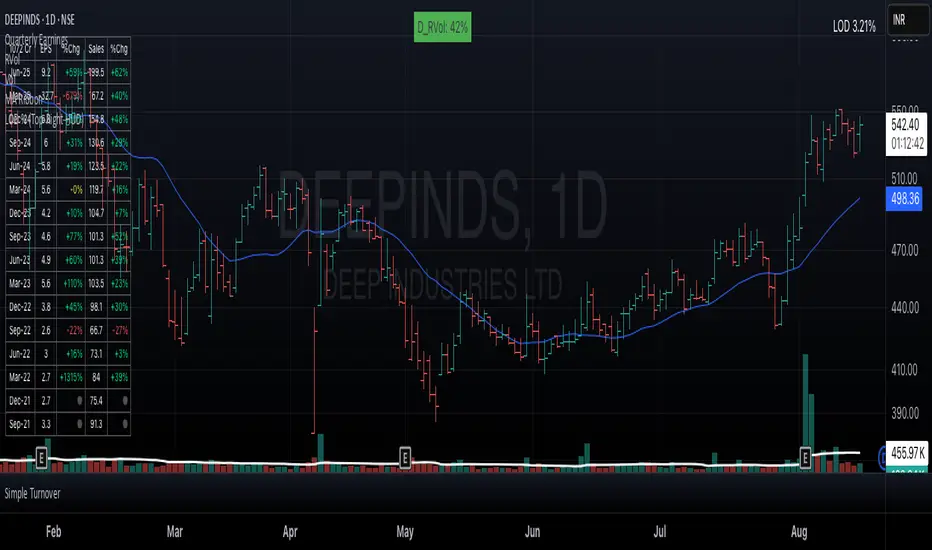Select the Mar-23 quarter row label
The height and width of the screenshot is (550, 932).
[20, 284]
